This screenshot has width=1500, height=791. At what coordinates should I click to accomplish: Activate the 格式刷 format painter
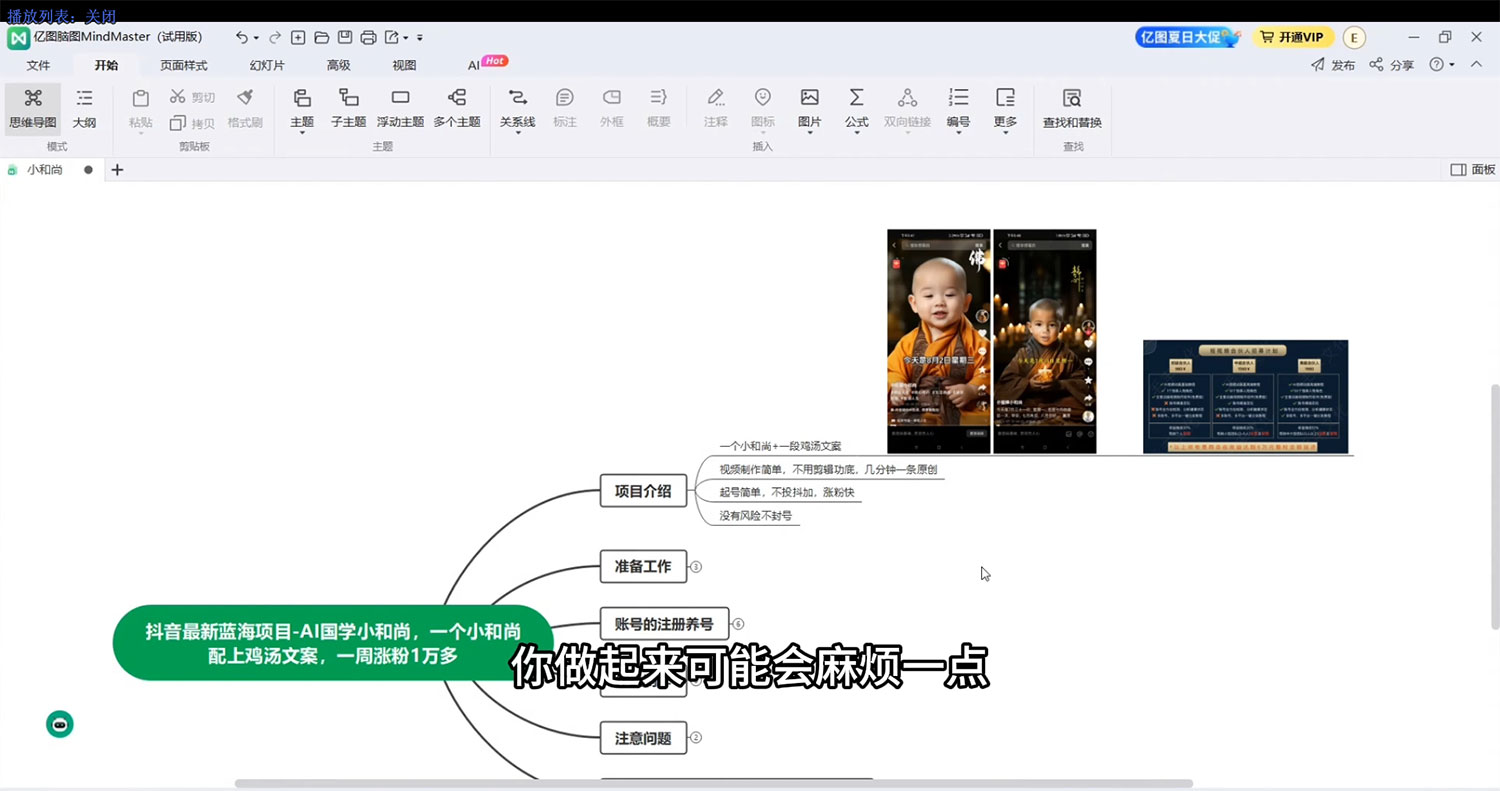[x=243, y=108]
